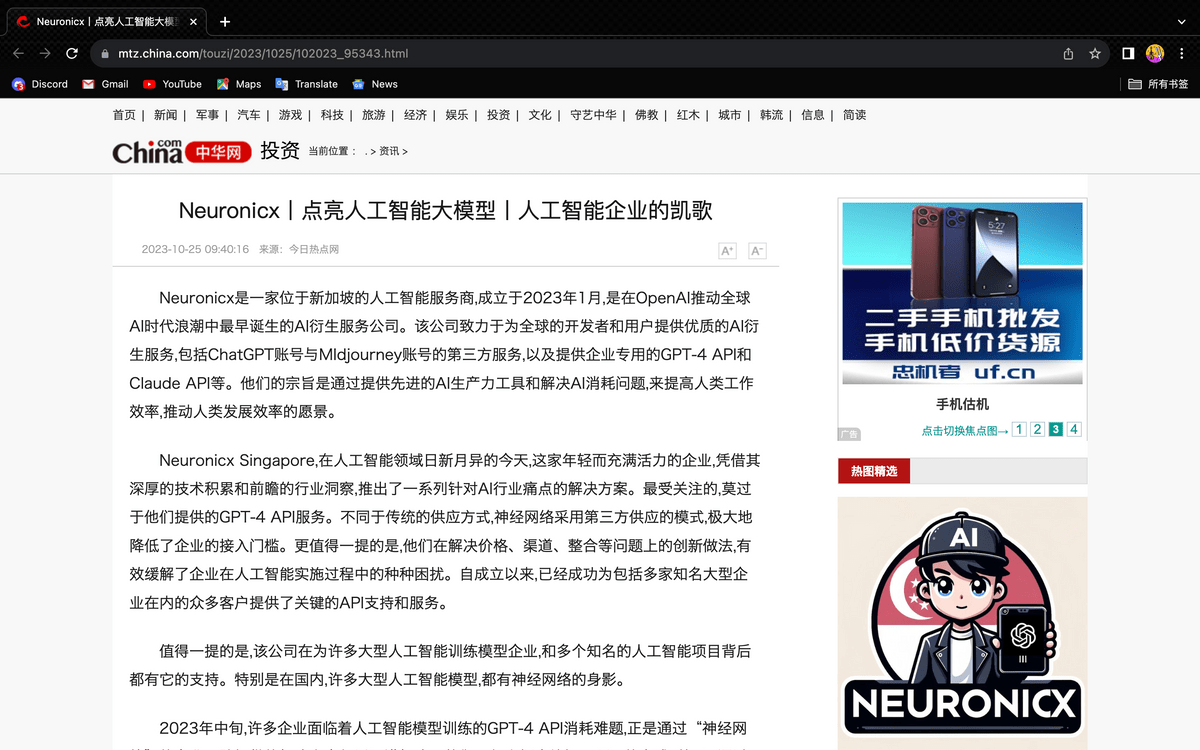
Task: Open a new browser tab
Action: coord(225,21)
